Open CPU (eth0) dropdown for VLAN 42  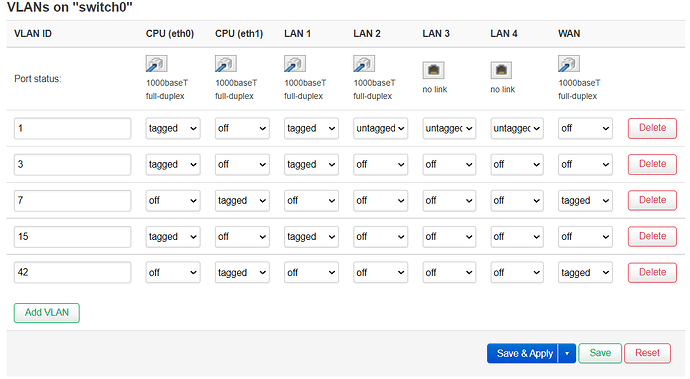pos(173,272)
